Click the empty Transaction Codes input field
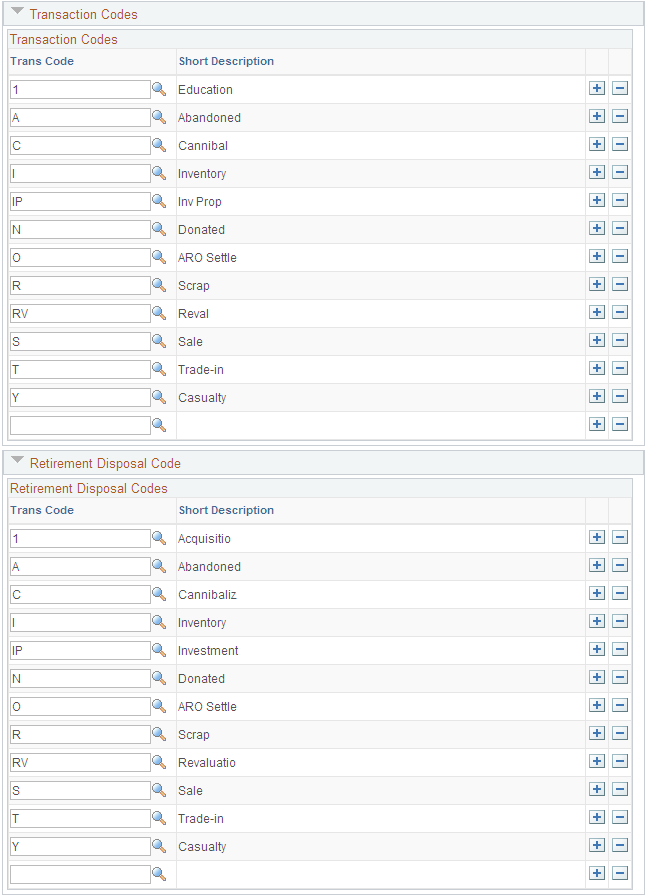The image size is (646, 895). 80,425
